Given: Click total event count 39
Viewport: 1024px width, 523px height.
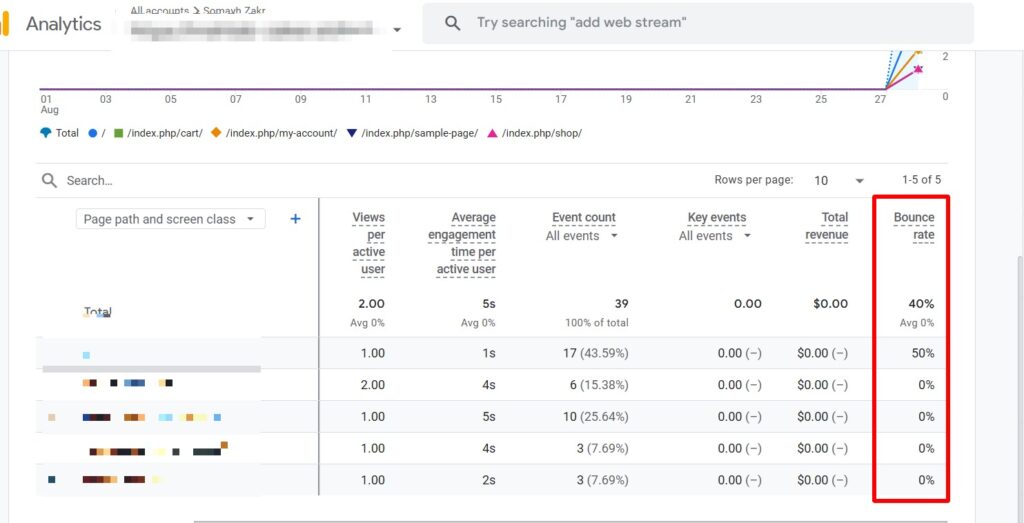Looking at the screenshot, I should tap(621, 304).
